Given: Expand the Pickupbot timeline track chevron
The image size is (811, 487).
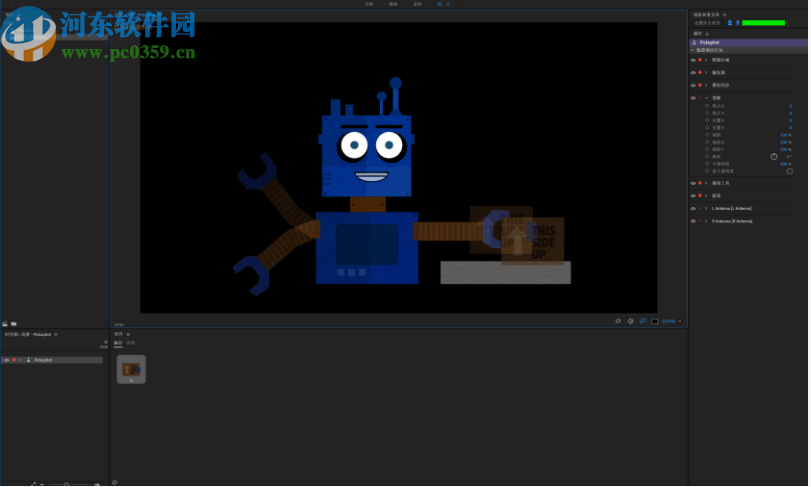Looking at the screenshot, I should click(x=21, y=360).
